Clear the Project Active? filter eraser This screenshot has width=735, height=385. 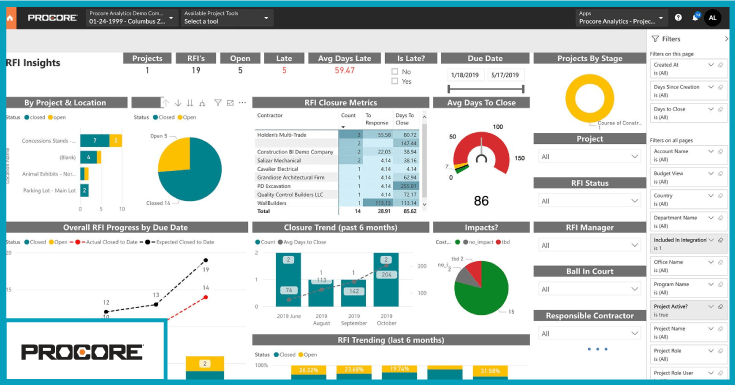(x=720, y=306)
